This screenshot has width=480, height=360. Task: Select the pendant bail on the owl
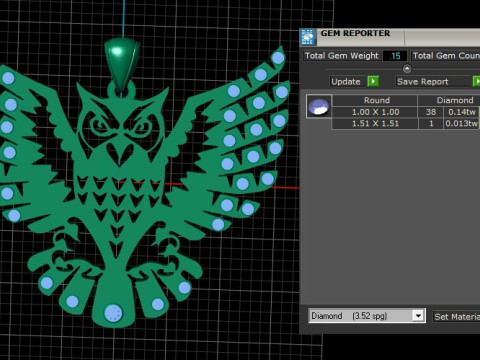tap(122, 65)
